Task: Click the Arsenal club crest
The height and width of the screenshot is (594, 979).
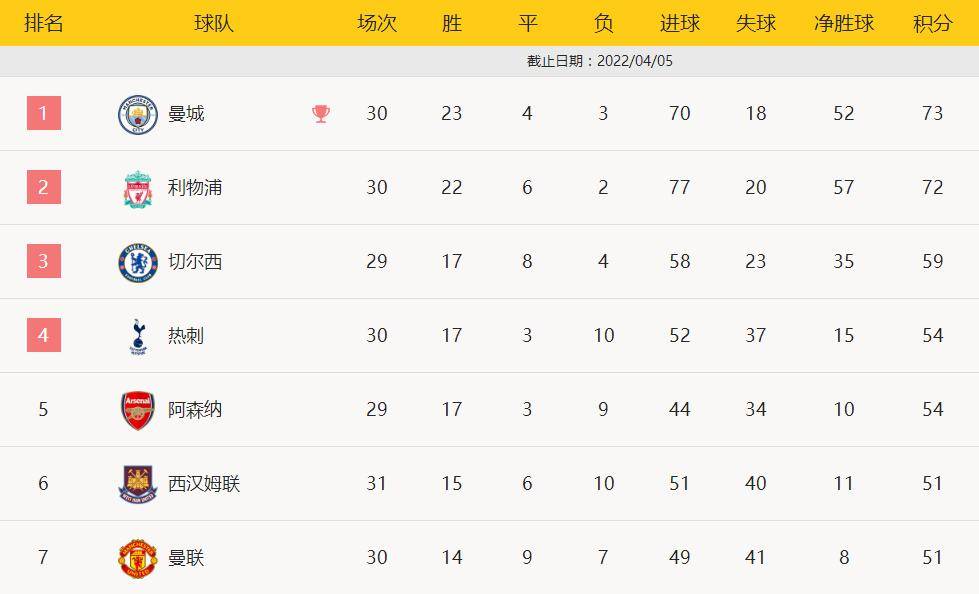Action: 138,410
